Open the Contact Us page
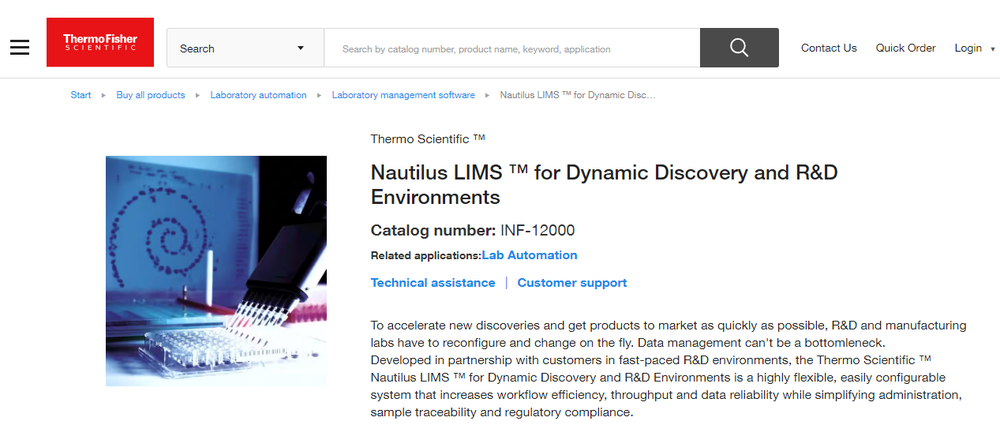Viewport: 1000px width, 445px height. point(828,48)
